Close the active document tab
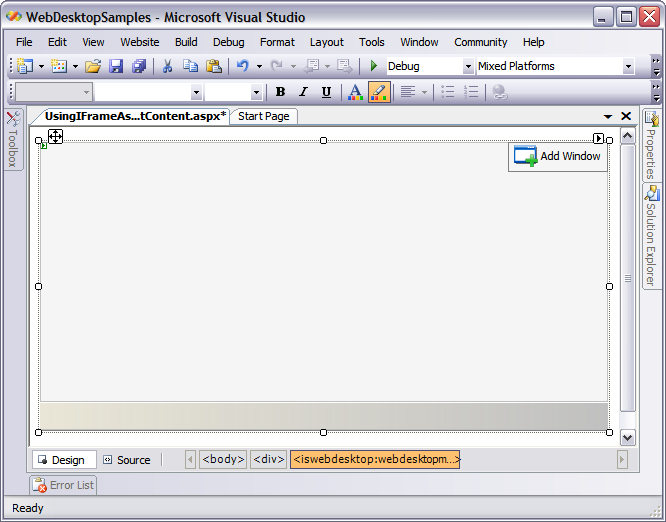 [626, 116]
